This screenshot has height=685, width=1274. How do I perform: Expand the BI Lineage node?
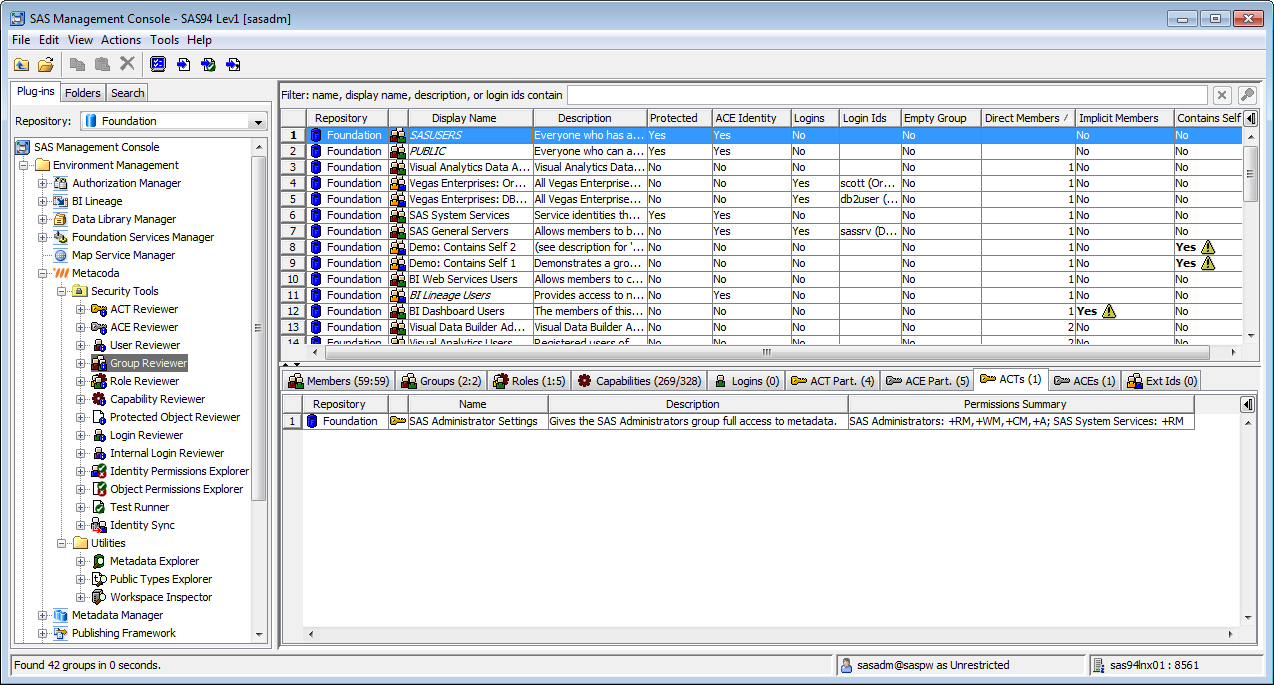(43, 201)
